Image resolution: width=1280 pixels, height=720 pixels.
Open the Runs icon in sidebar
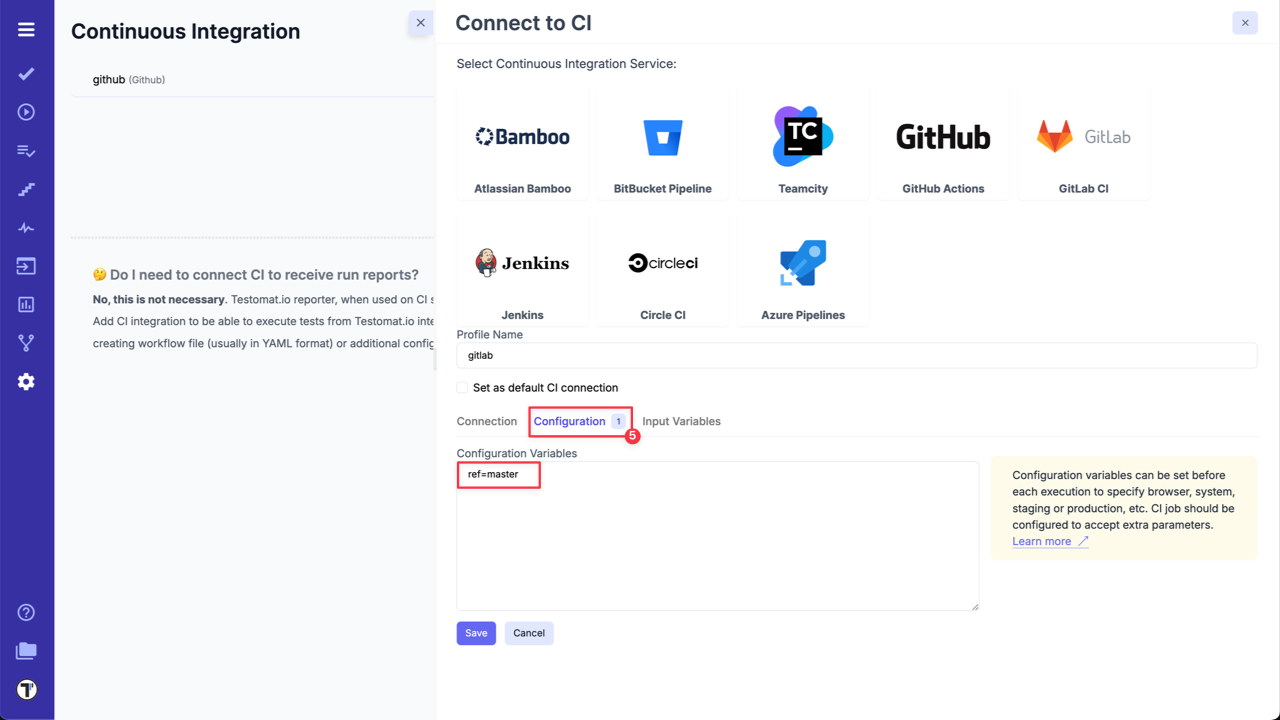point(26,111)
